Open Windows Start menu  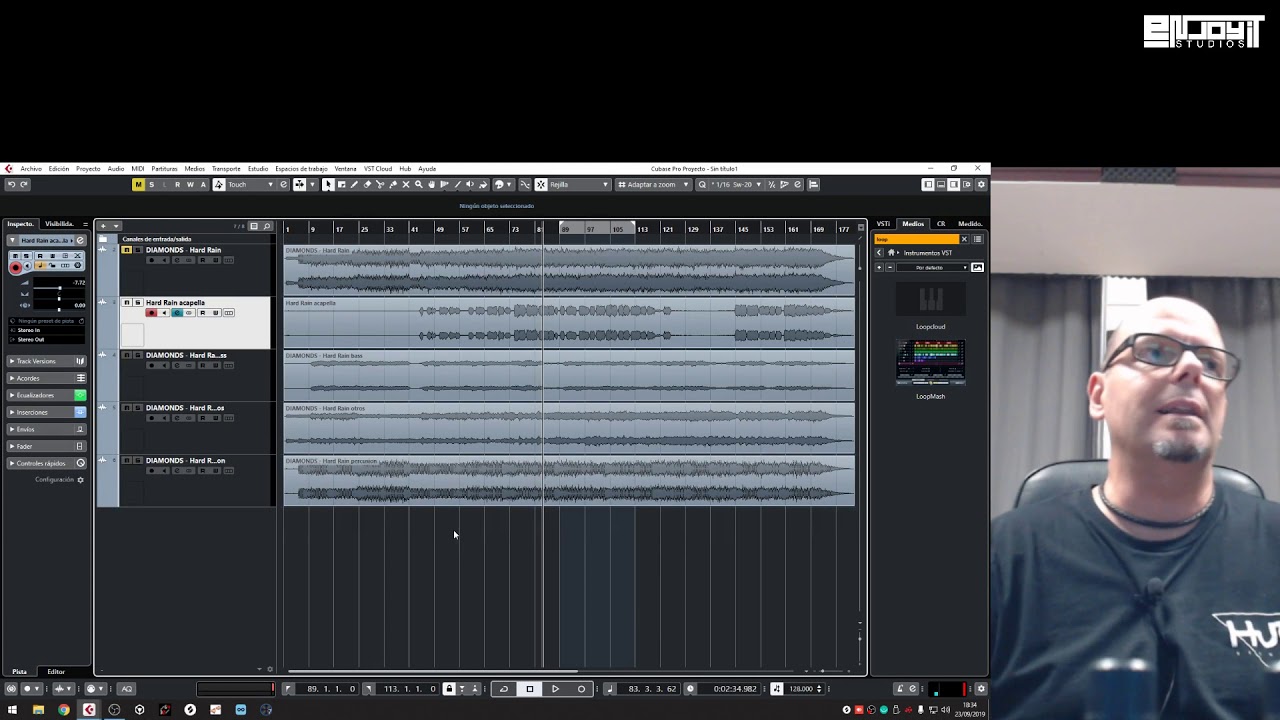[11, 710]
